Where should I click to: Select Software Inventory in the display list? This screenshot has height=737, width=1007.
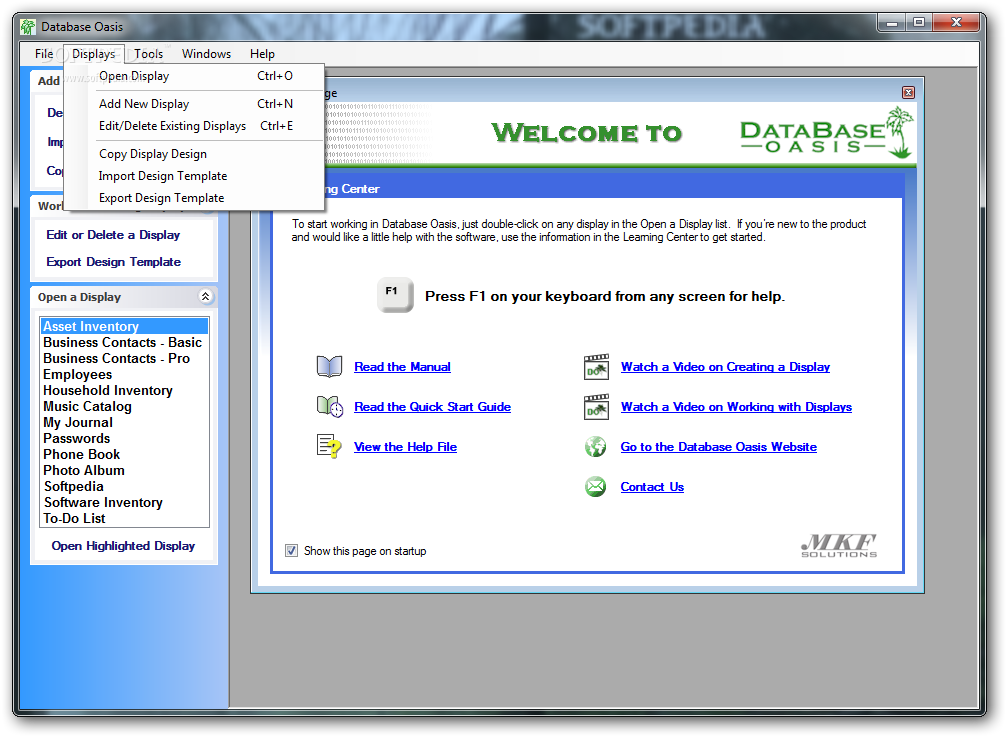(125, 503)
